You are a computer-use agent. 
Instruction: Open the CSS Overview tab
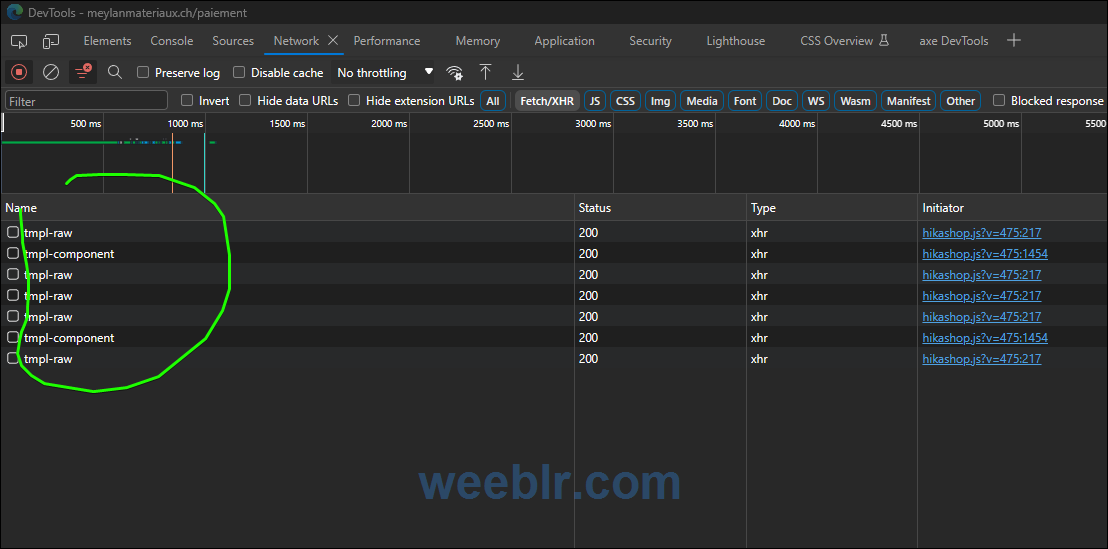tap(844, 41)
